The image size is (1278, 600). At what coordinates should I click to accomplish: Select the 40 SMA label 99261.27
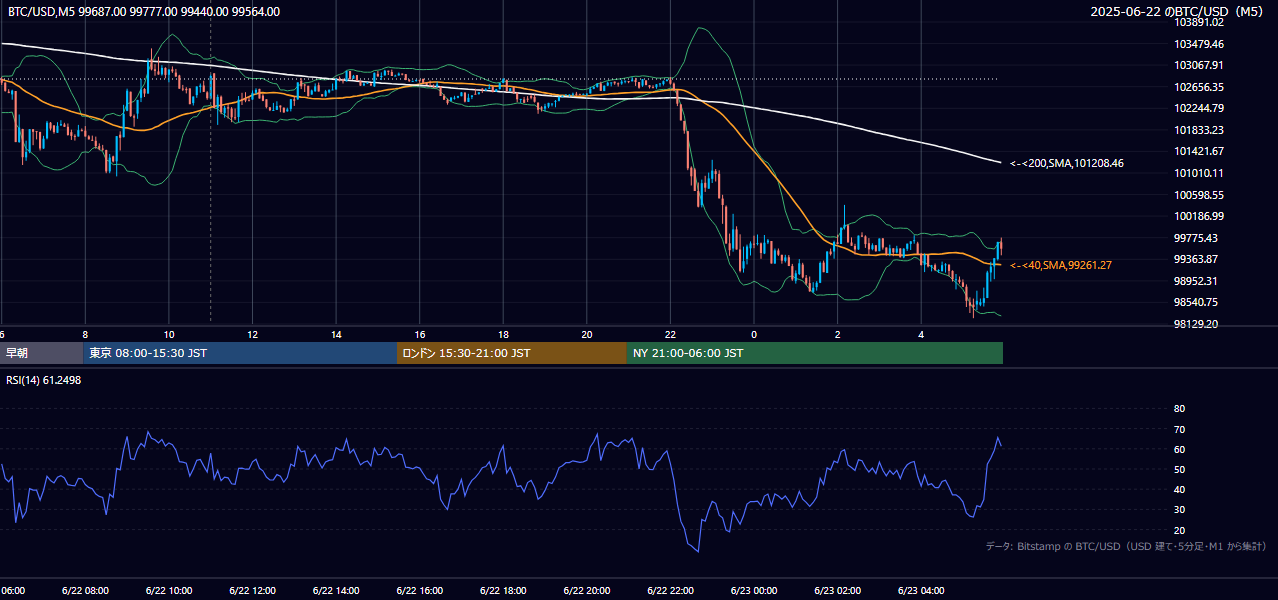(1061, 265)
